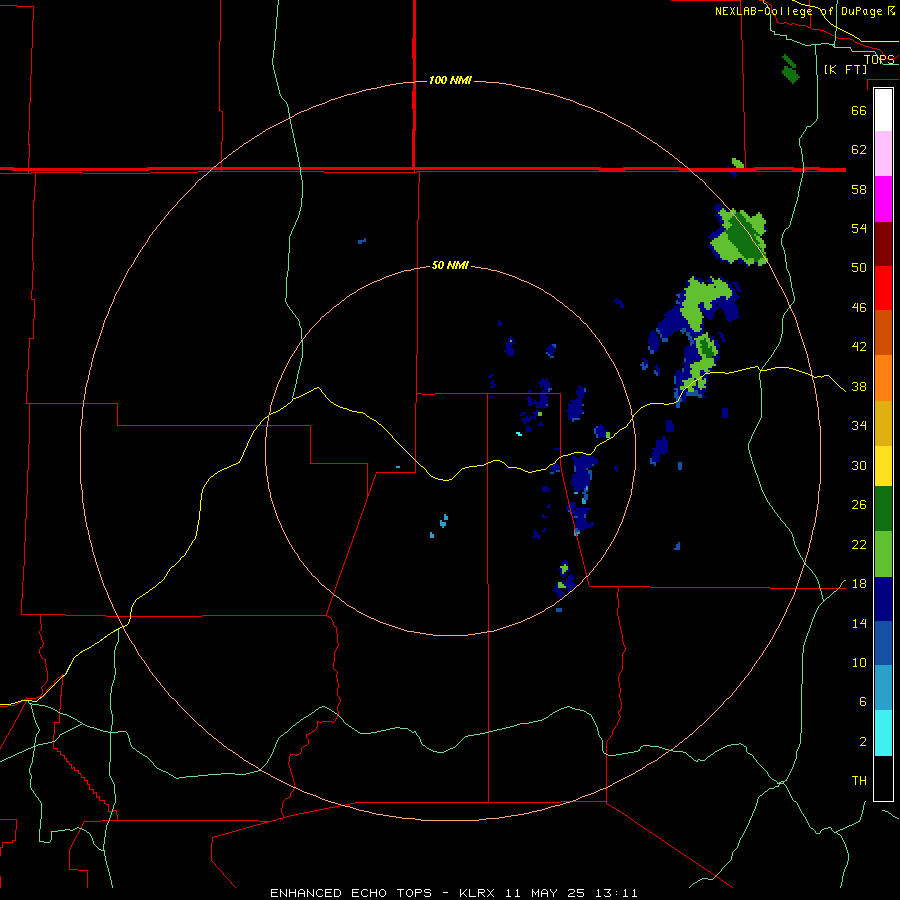Viewport: 900px width, 900px height.
Task: Click the "2" legend value
Action: pos(863,742)
